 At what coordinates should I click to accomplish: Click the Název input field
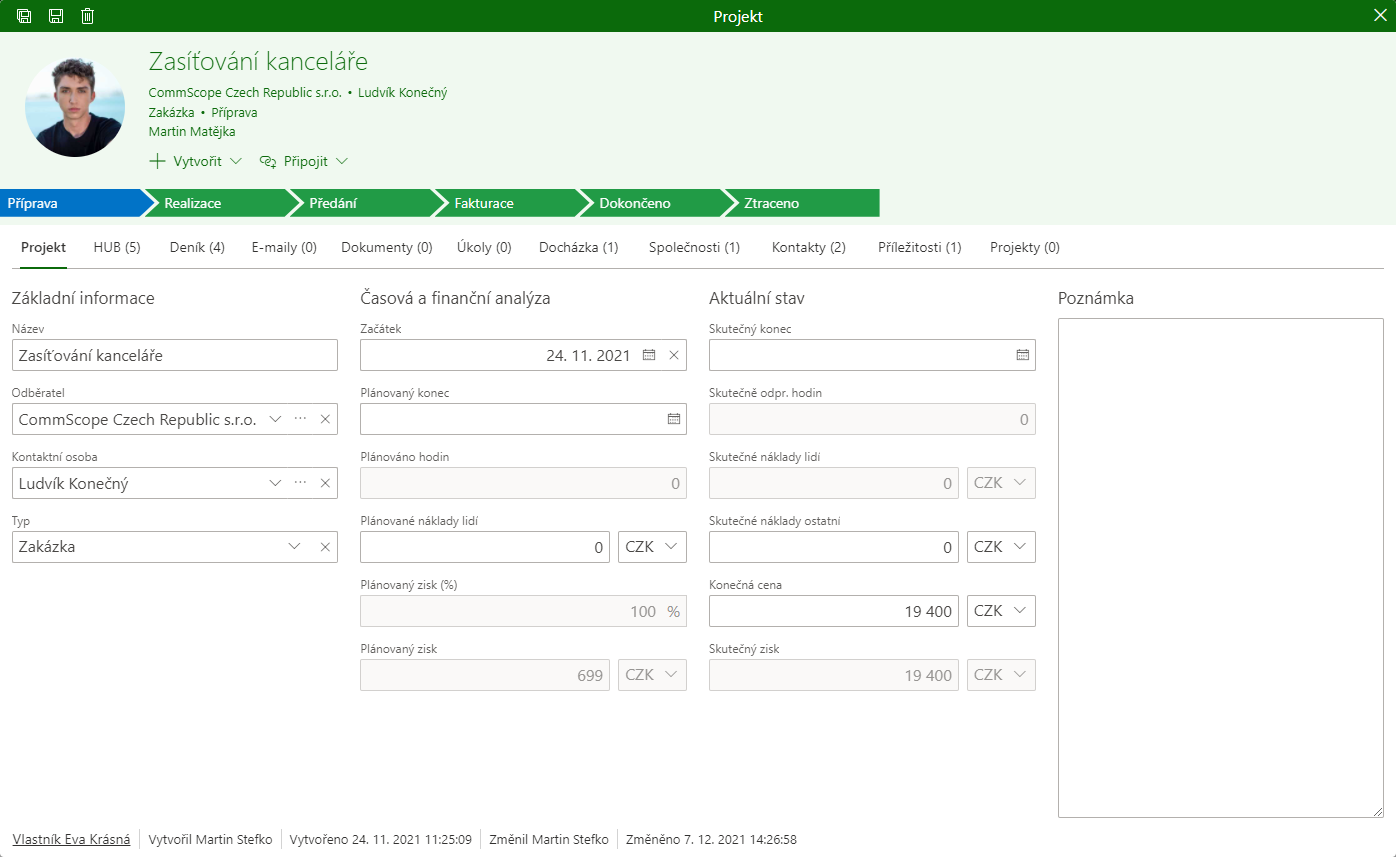(175, 355)
